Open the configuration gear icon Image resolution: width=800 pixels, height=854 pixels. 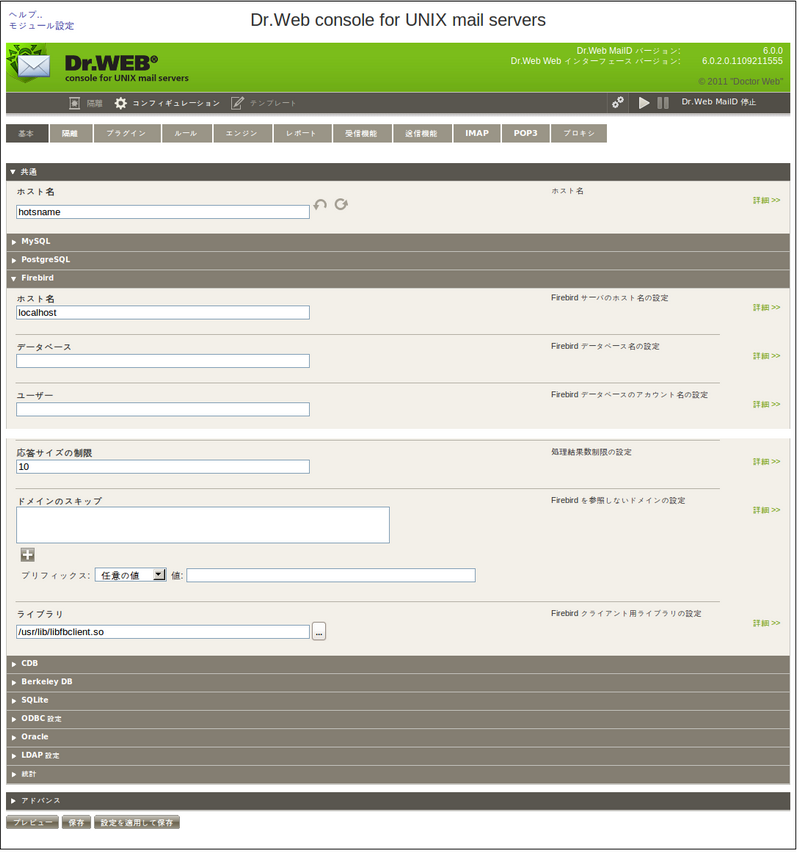pos(121,103)
